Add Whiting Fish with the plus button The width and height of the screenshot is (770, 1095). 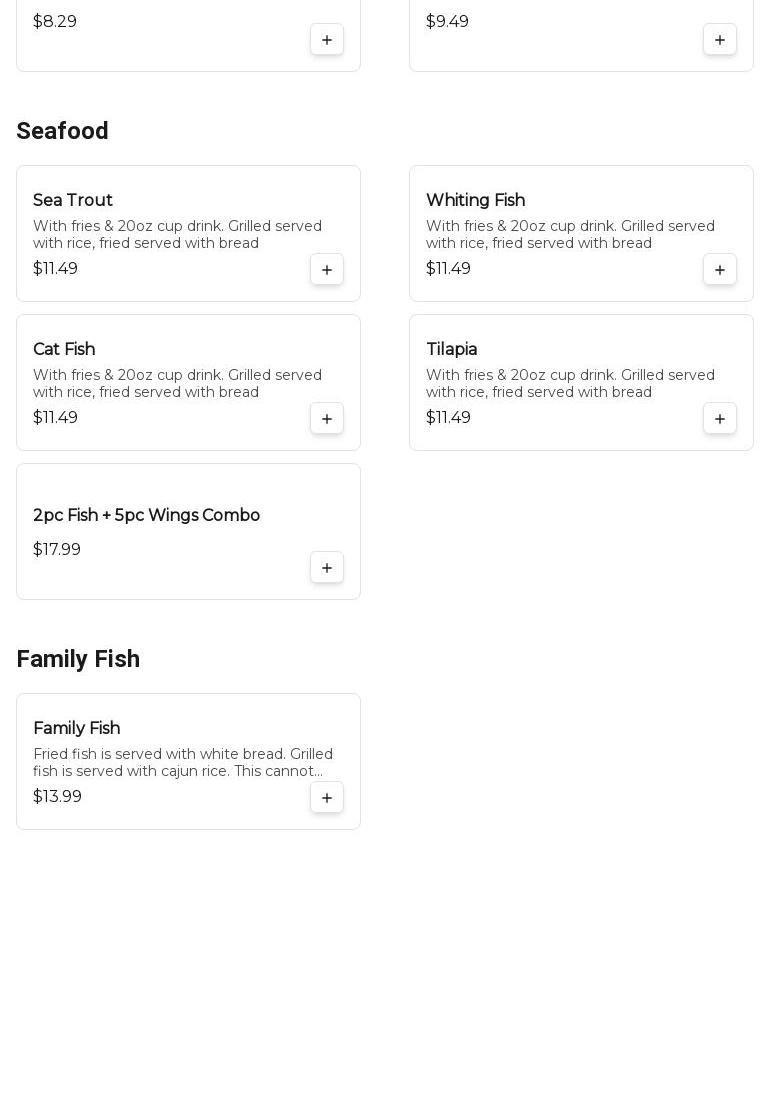(x=720, y=270)
